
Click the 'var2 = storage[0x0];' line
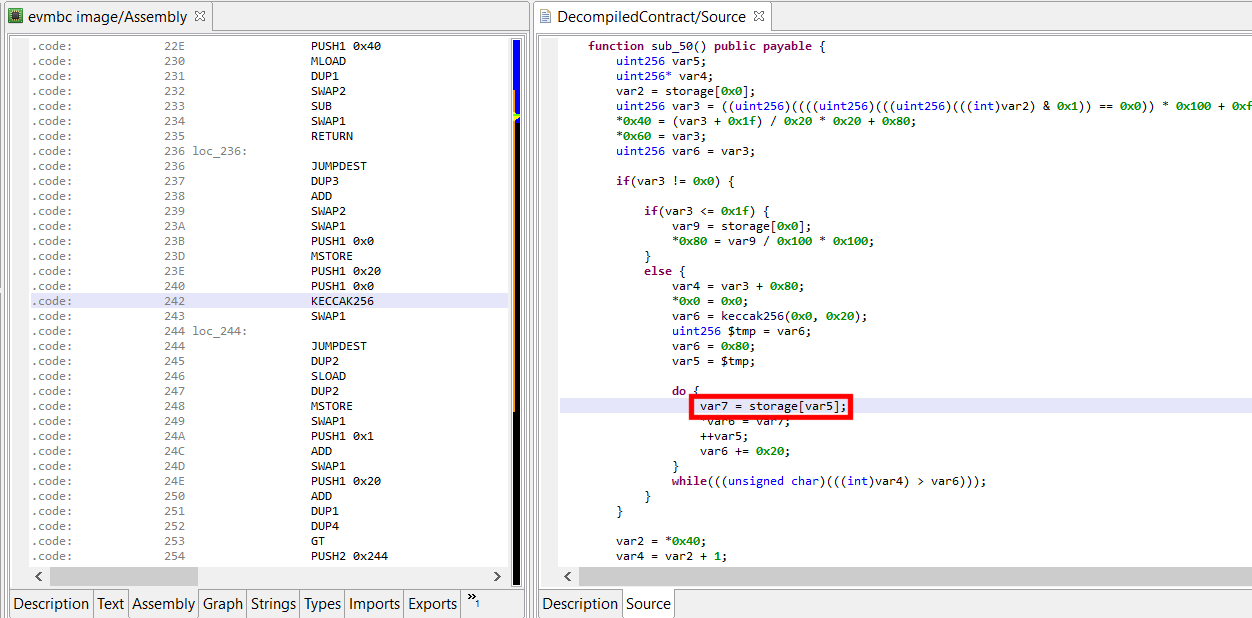(686, 91)
